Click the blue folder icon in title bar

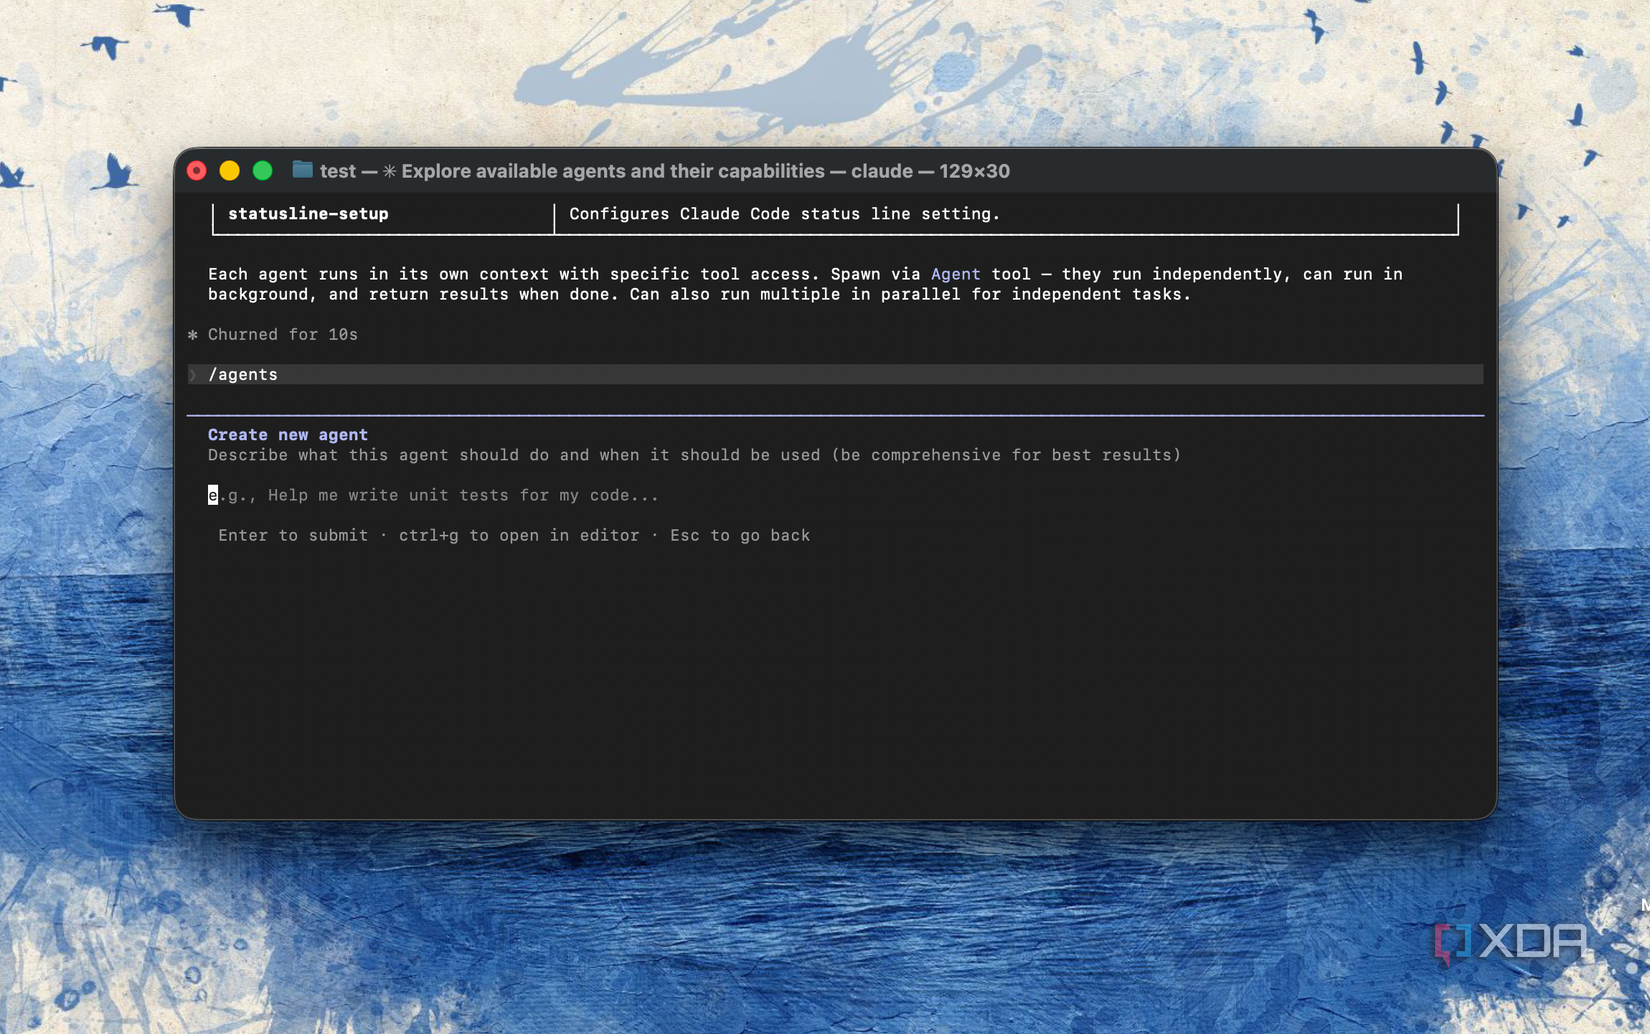tap(302, 170)
